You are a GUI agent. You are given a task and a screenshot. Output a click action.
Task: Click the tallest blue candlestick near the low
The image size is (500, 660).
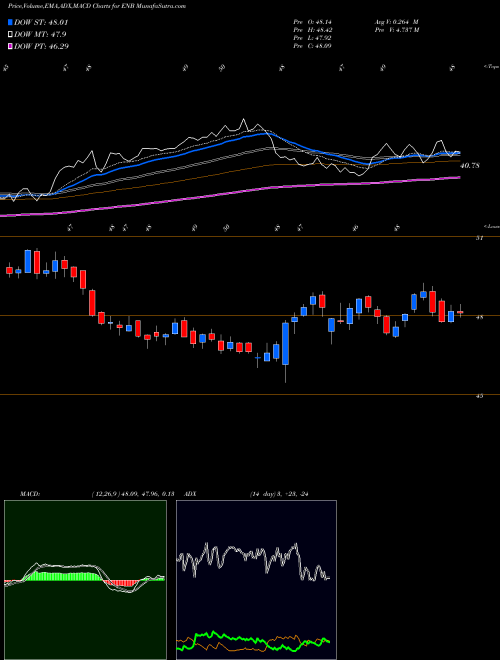point(285,343)
